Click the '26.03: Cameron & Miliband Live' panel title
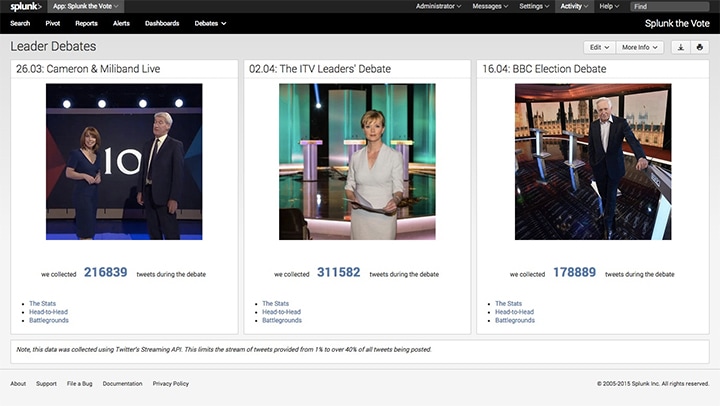Image resolution: width=720 pixels, height=406 pixels. click(88, 69)
